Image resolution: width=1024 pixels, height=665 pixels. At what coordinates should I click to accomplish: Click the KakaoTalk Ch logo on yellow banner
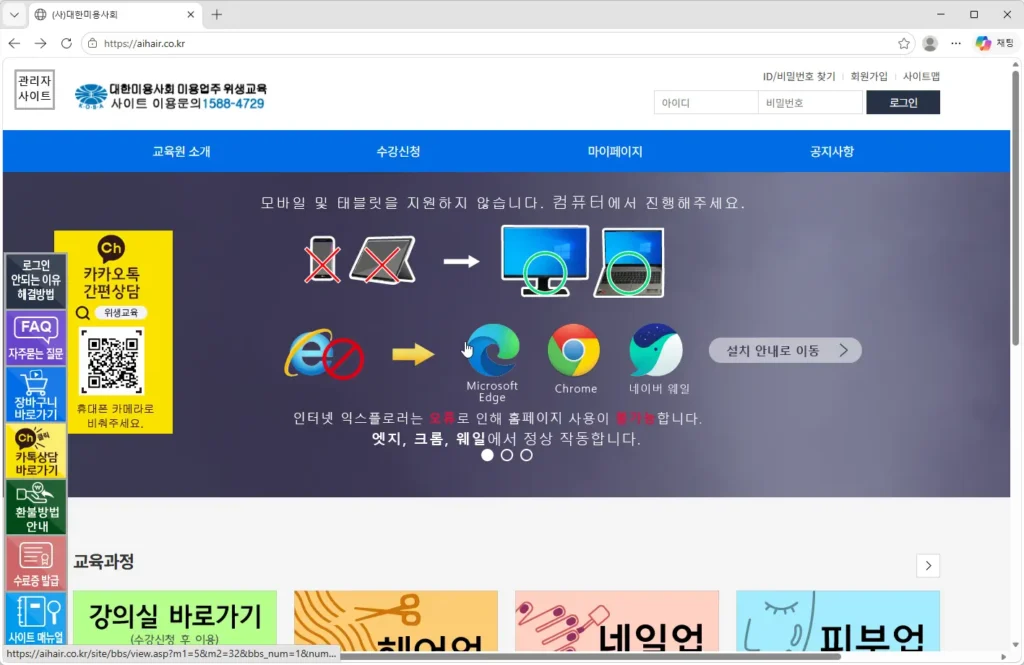[x=111, y=248]
